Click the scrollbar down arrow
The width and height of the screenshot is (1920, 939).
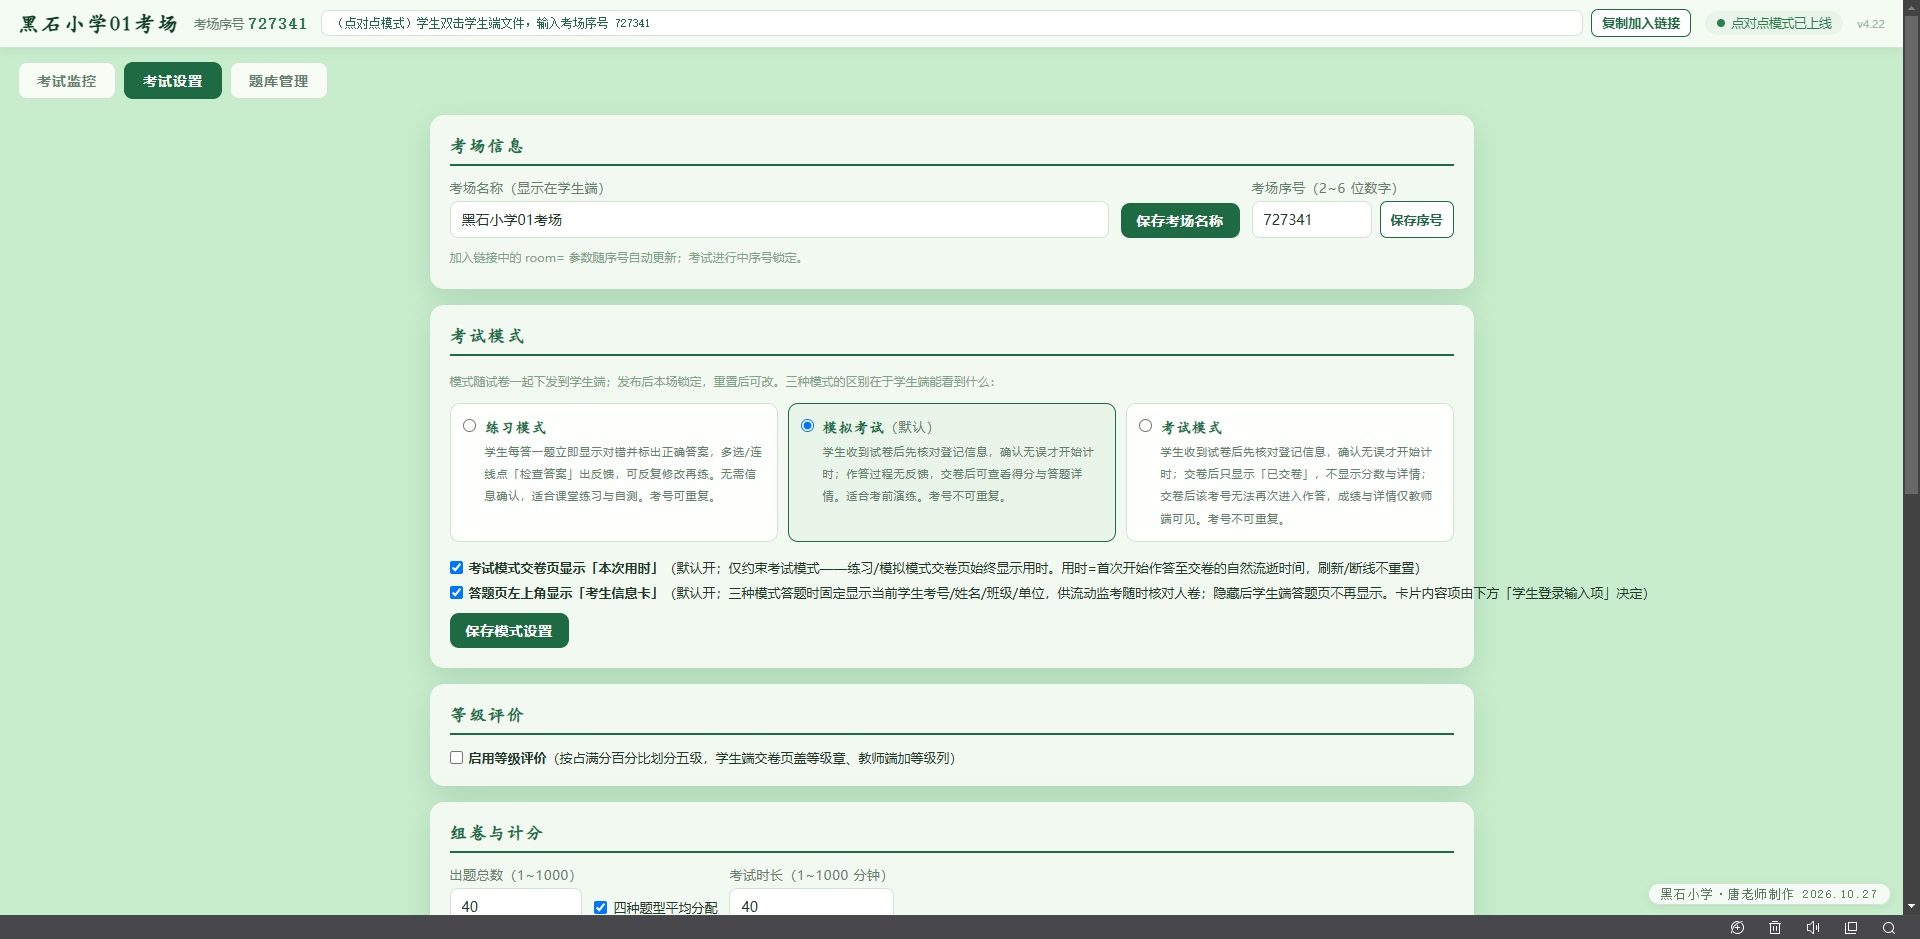(1911, 906)
